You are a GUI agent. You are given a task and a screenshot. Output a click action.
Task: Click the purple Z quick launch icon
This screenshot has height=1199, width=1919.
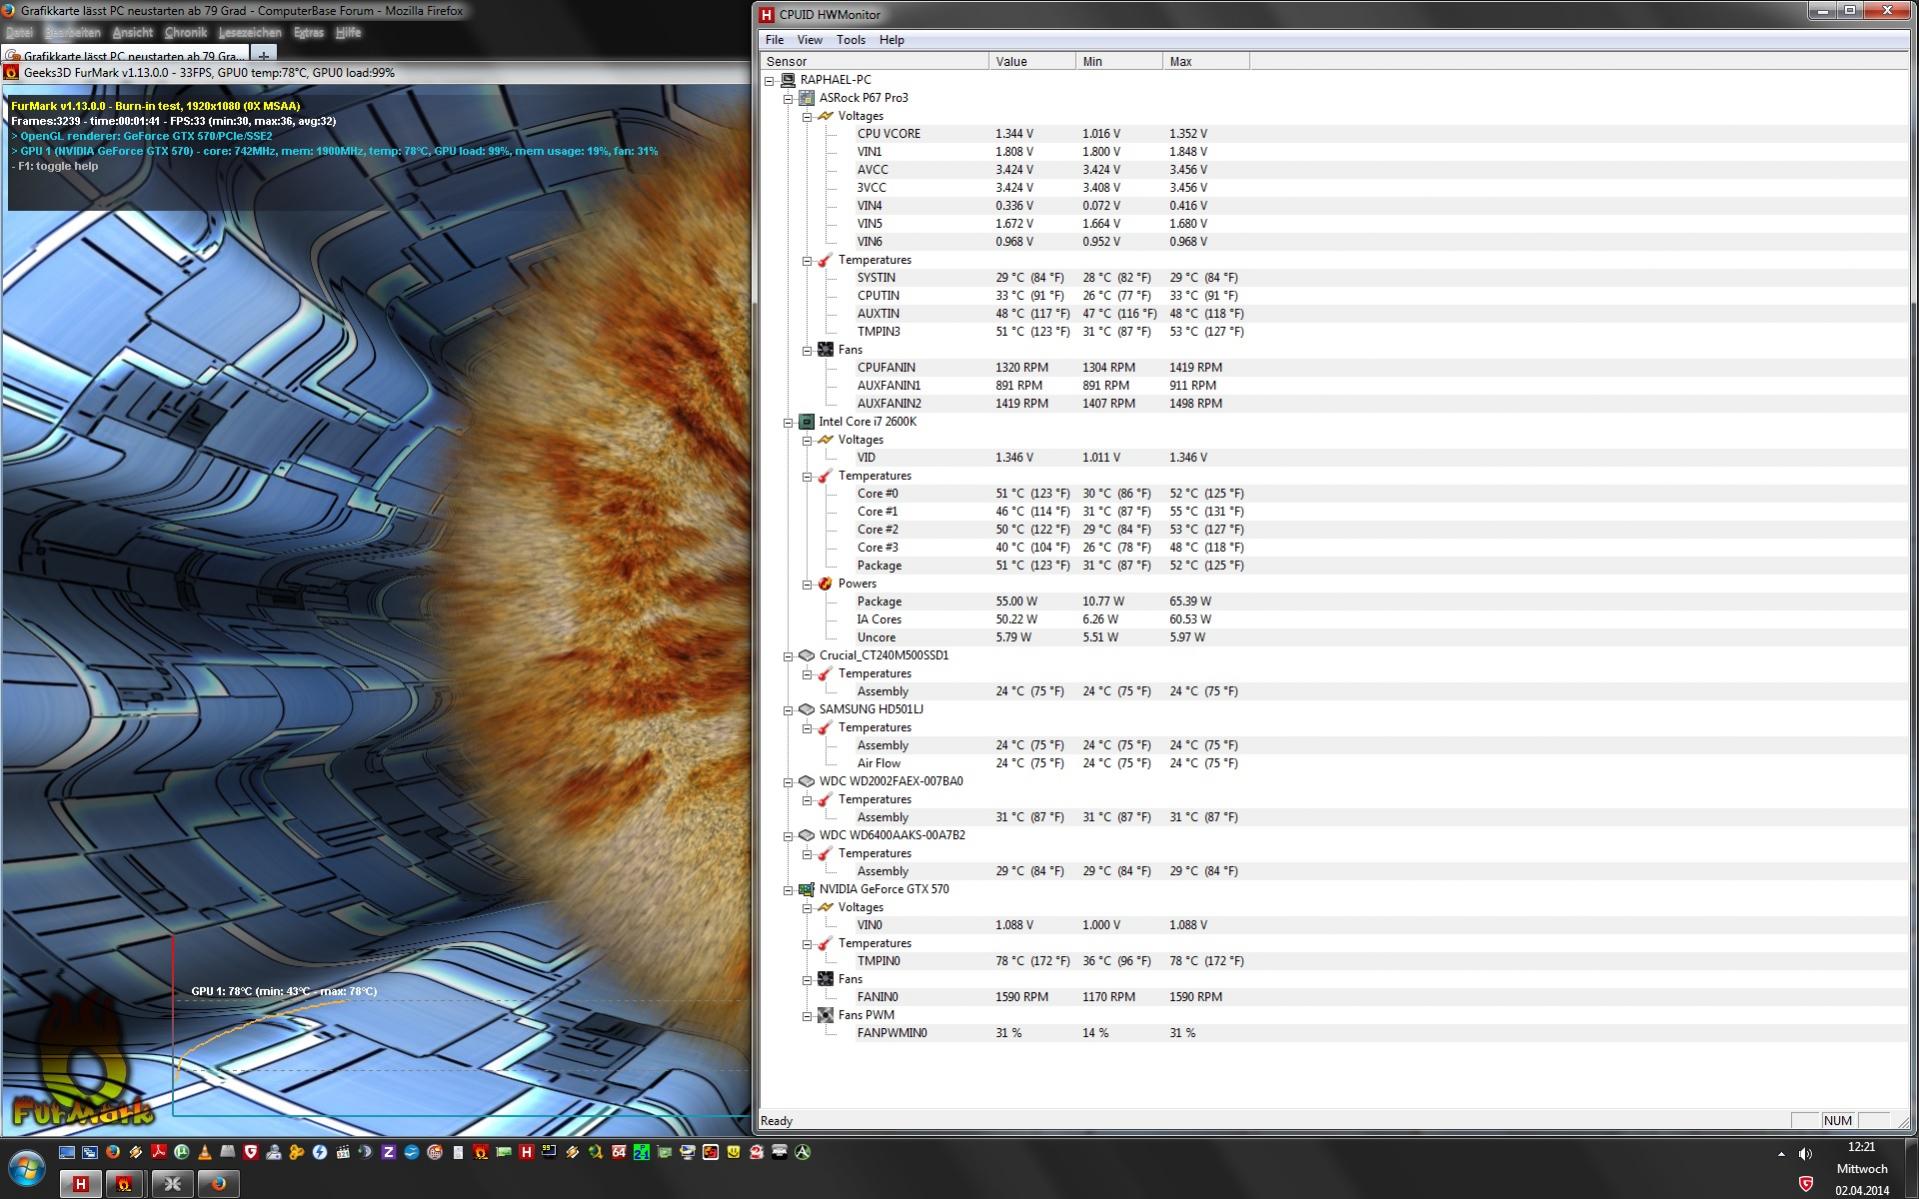point(388,1152)
